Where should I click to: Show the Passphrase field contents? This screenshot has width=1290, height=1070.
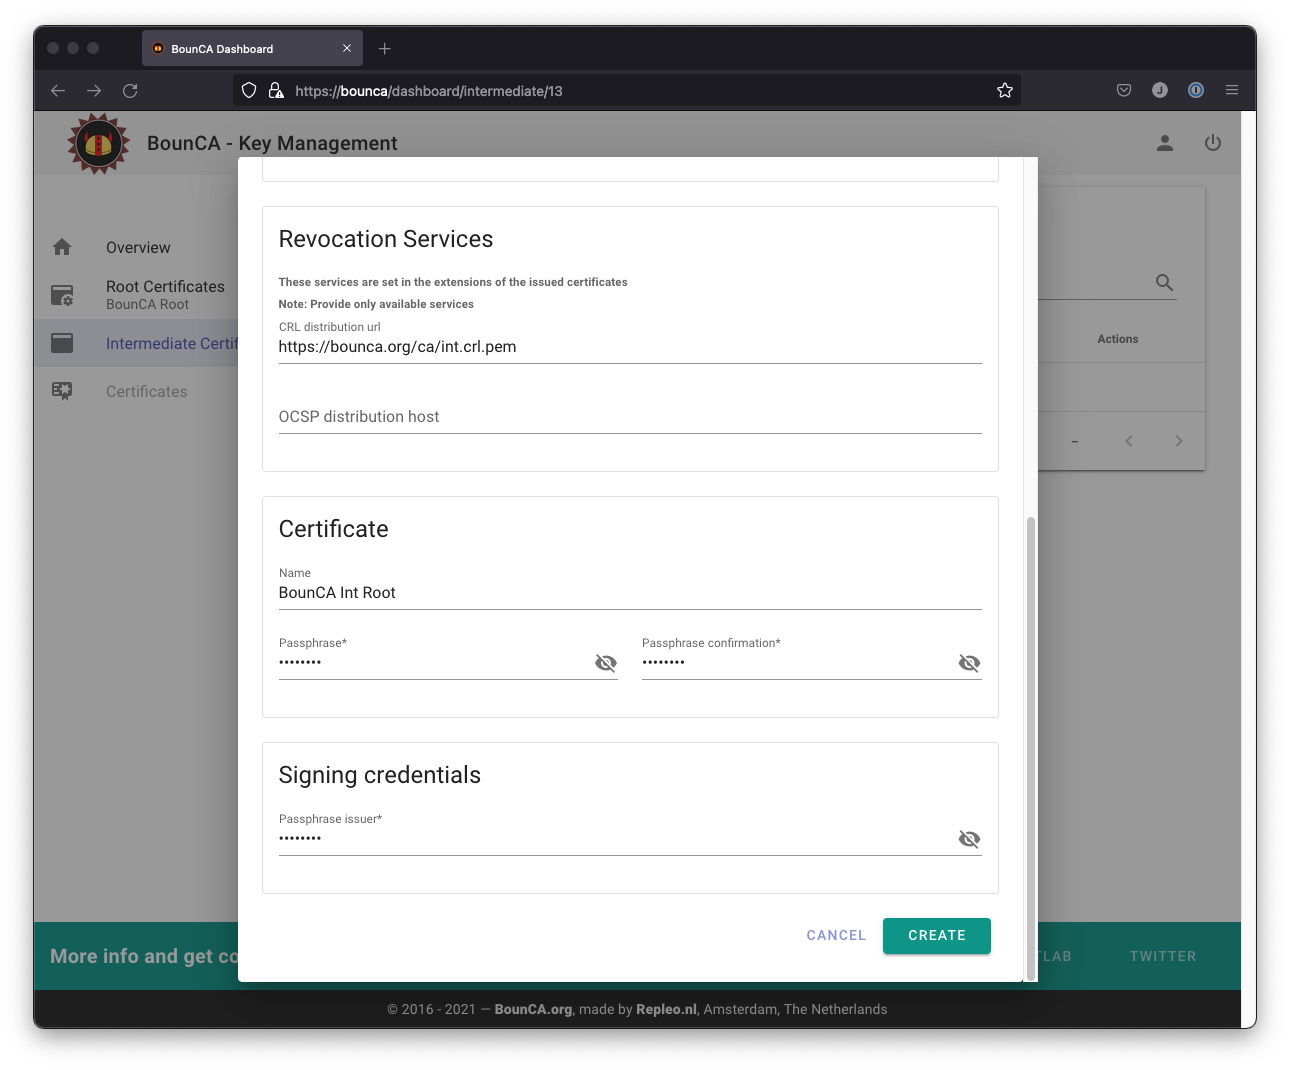[606, 663]
